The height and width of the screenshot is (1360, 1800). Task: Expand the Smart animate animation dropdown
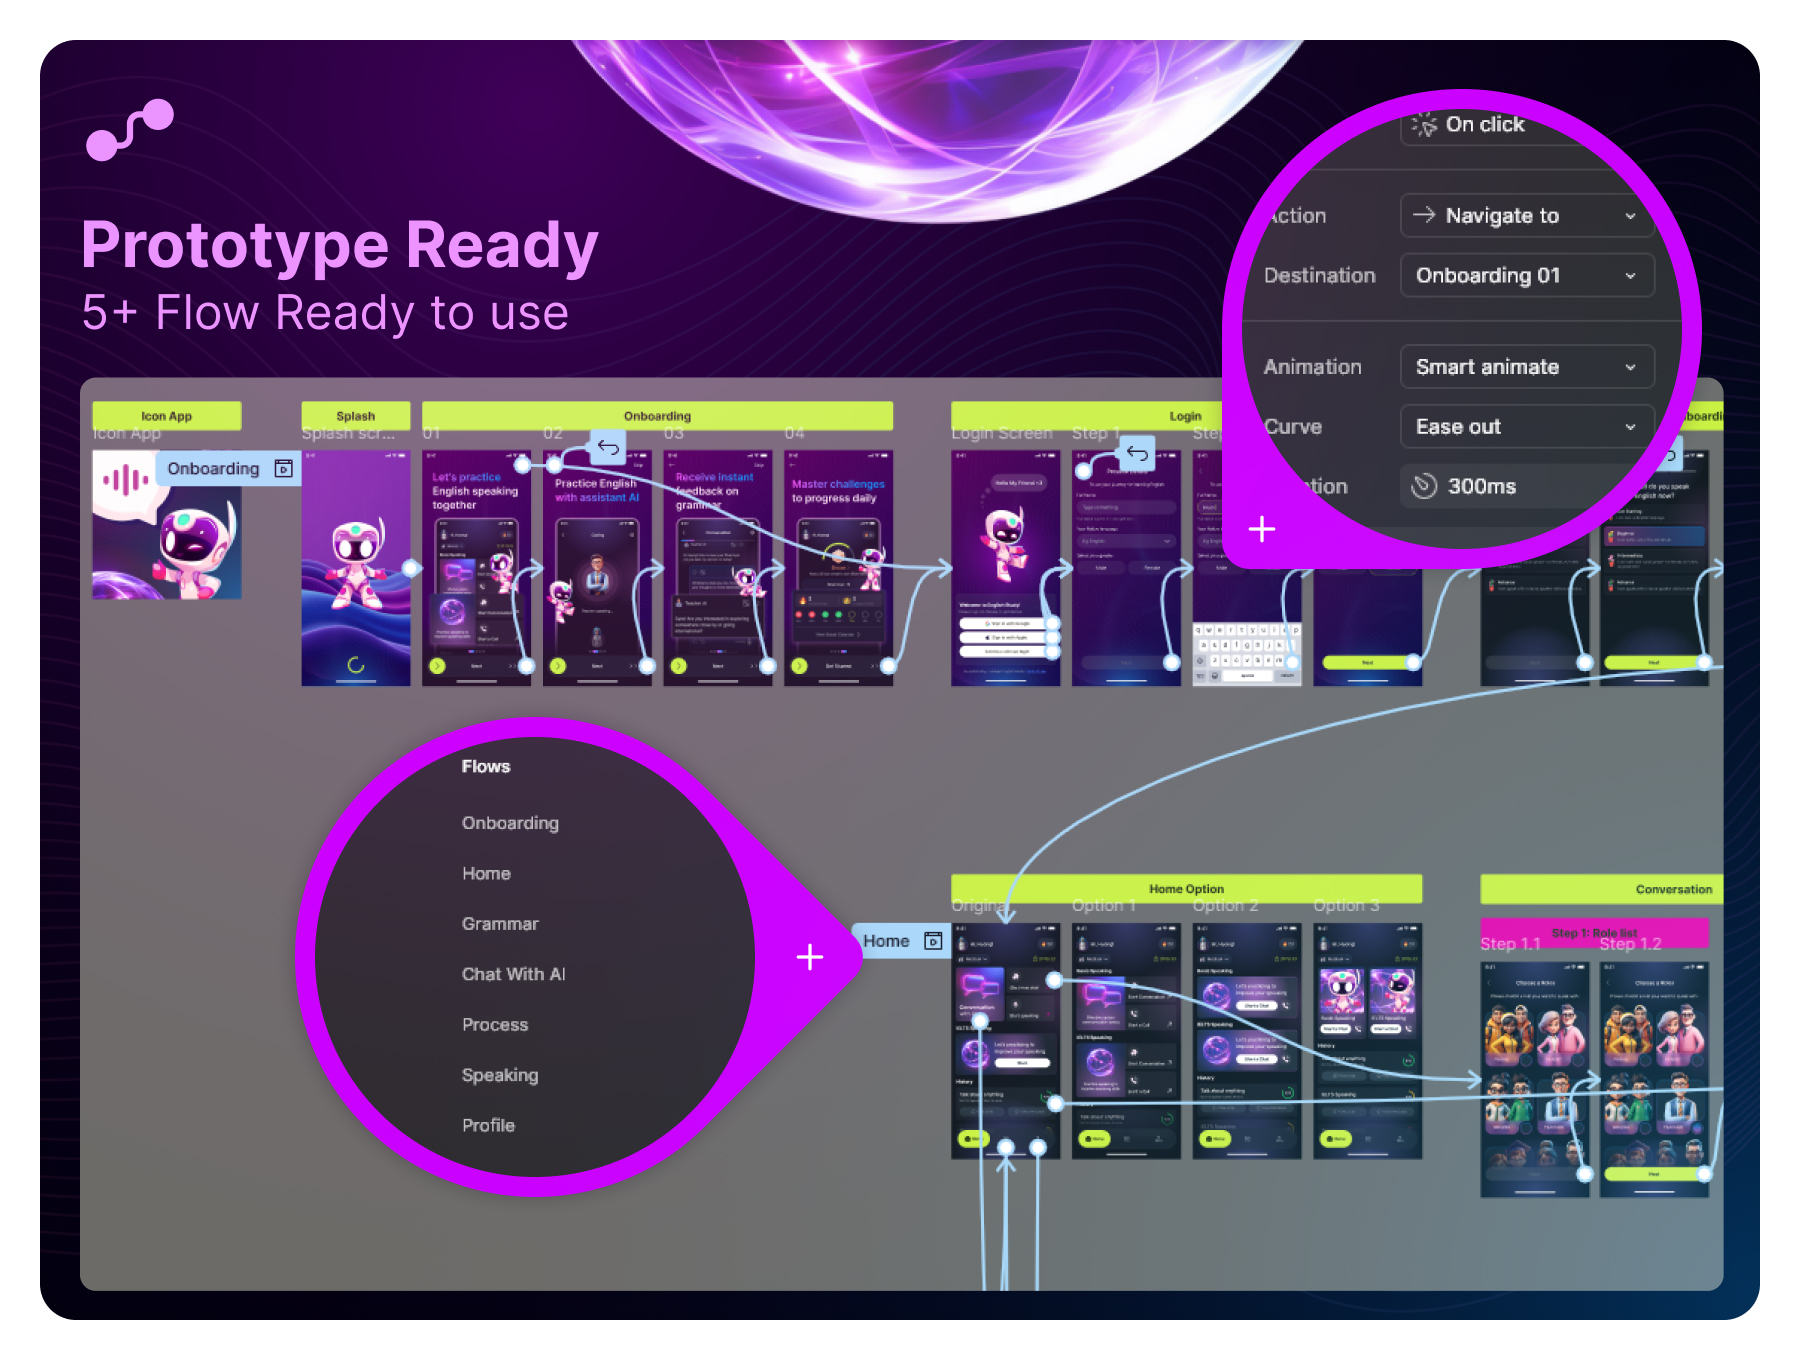tap(1526, 367)
